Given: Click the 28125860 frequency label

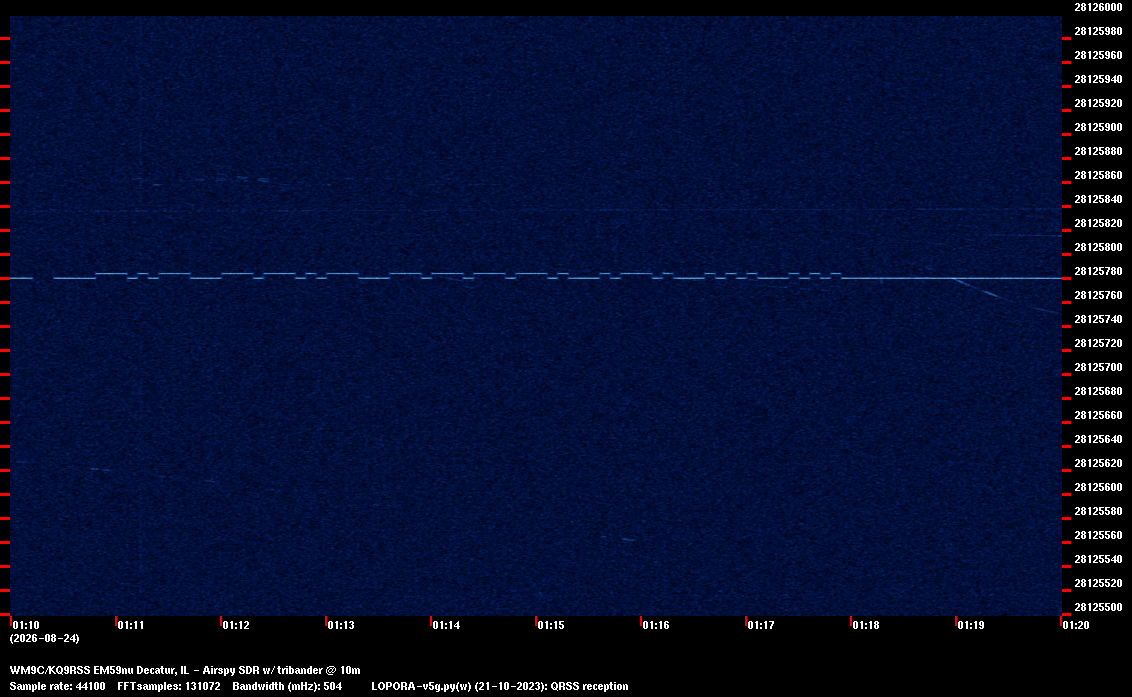Looking at the screenshot, I should click(1098, 175).
